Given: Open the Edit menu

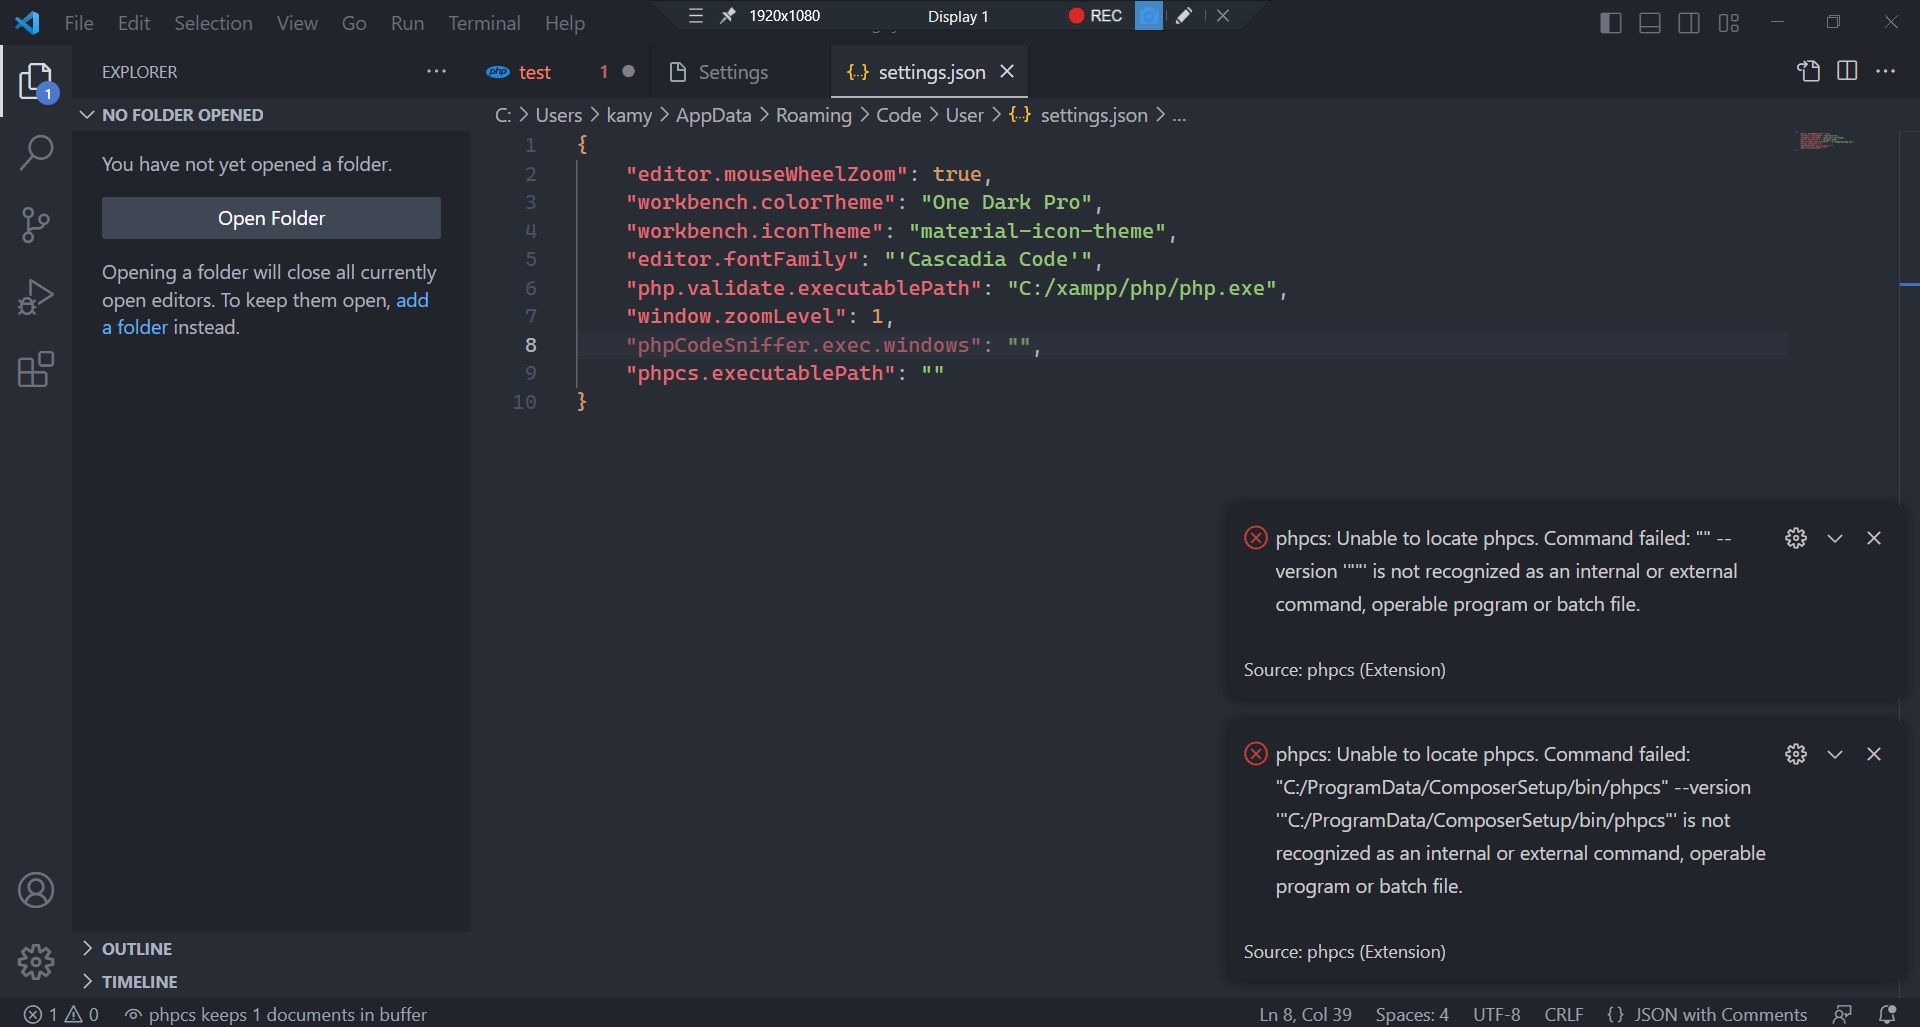Looking at the screenshot, I should pyautogui.click(x=134, y=23).
